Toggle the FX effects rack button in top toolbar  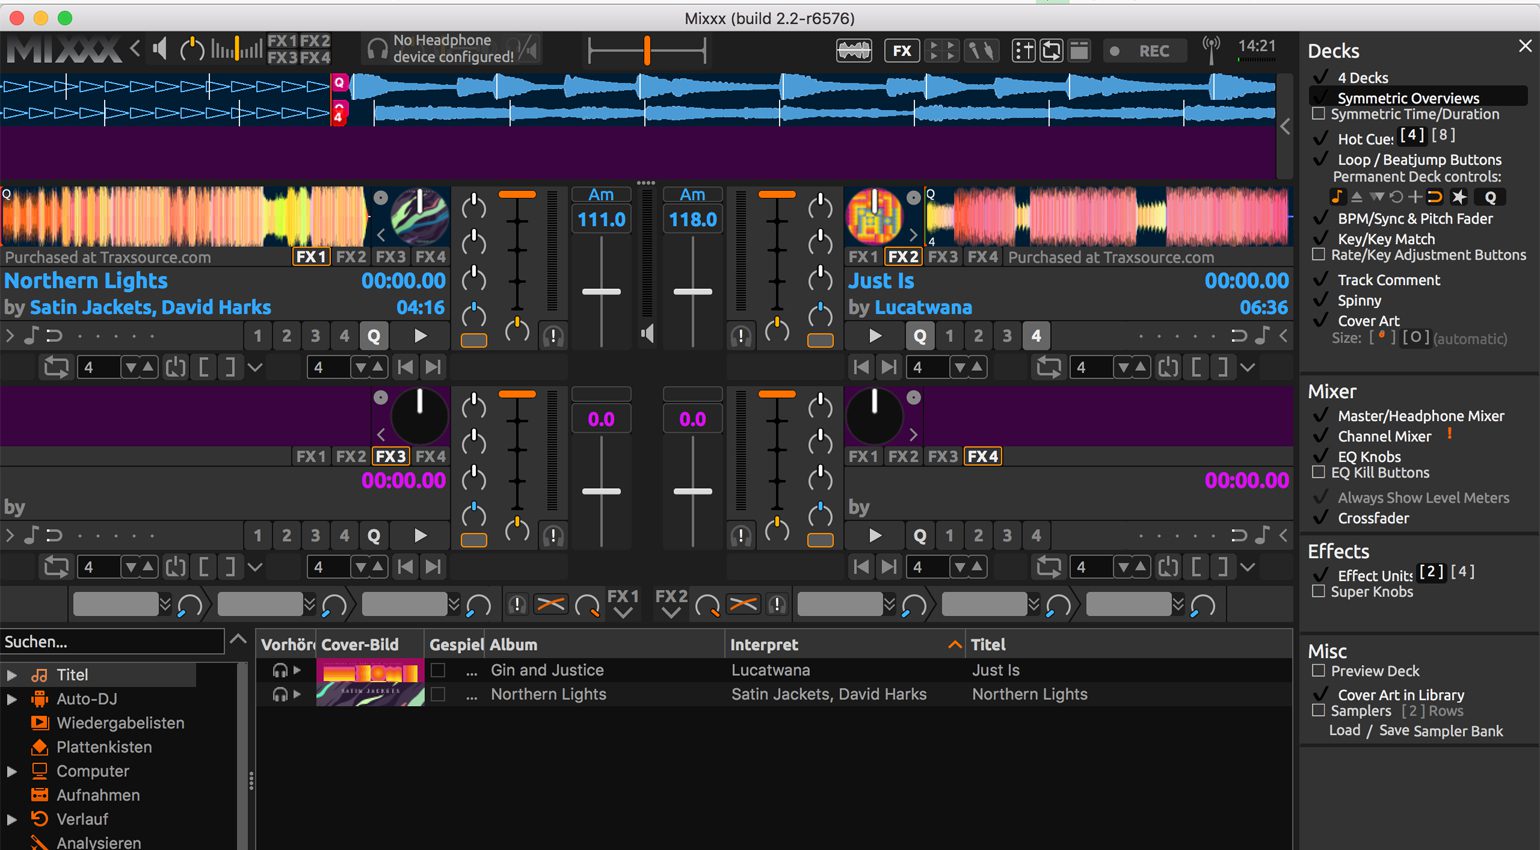[x=901, y=51]
